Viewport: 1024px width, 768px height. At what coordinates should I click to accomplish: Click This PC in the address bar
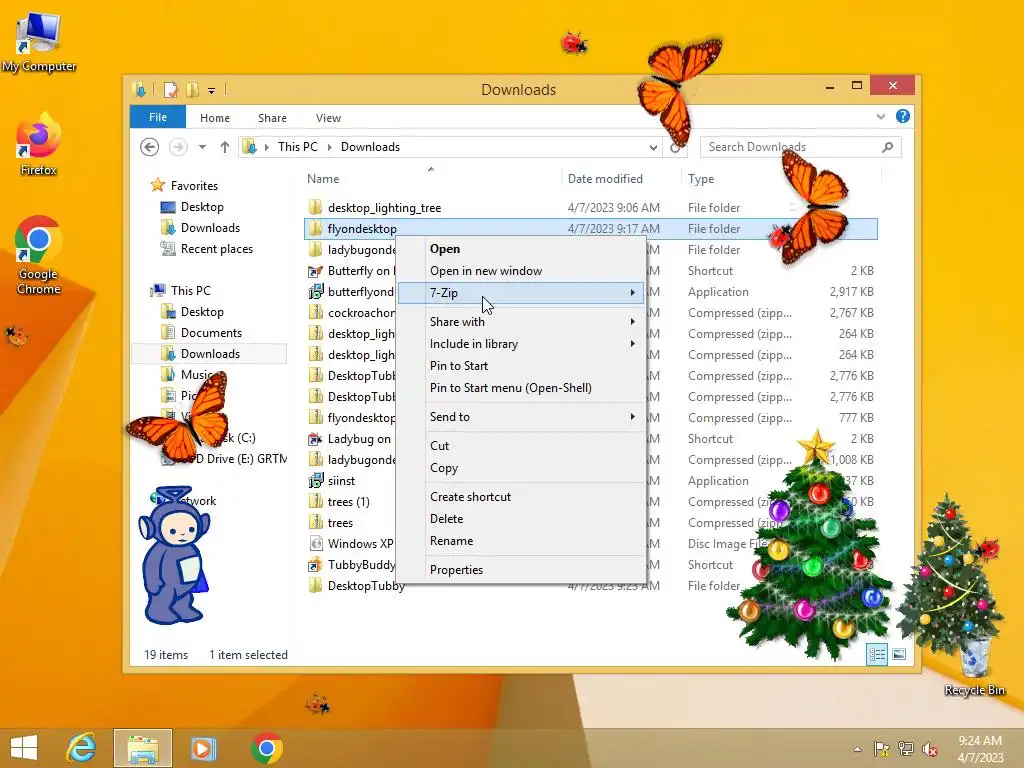tap(298, 147)
